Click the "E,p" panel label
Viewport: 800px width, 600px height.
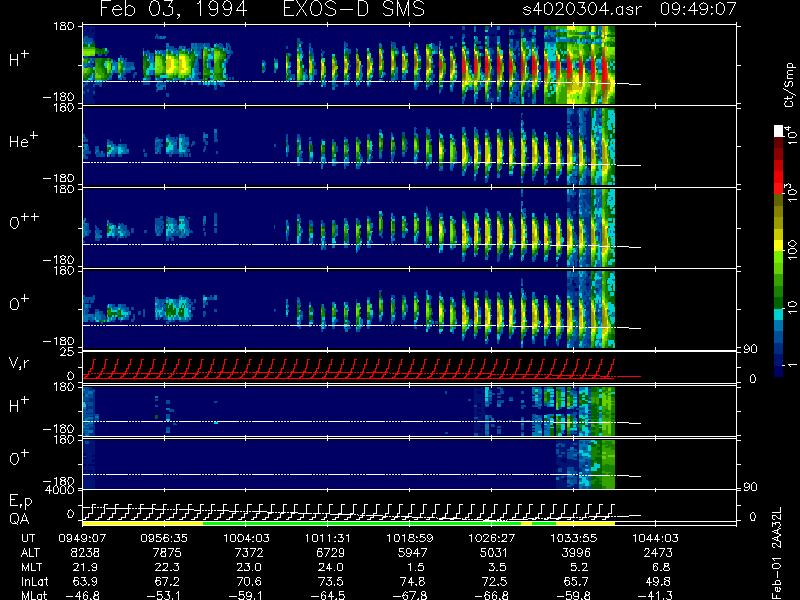coord(20,502)
